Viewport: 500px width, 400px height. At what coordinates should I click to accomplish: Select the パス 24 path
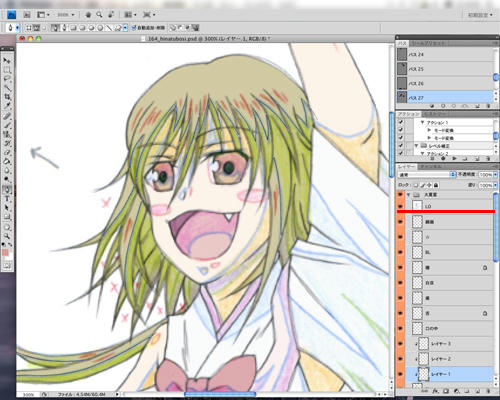coord(444,54)
